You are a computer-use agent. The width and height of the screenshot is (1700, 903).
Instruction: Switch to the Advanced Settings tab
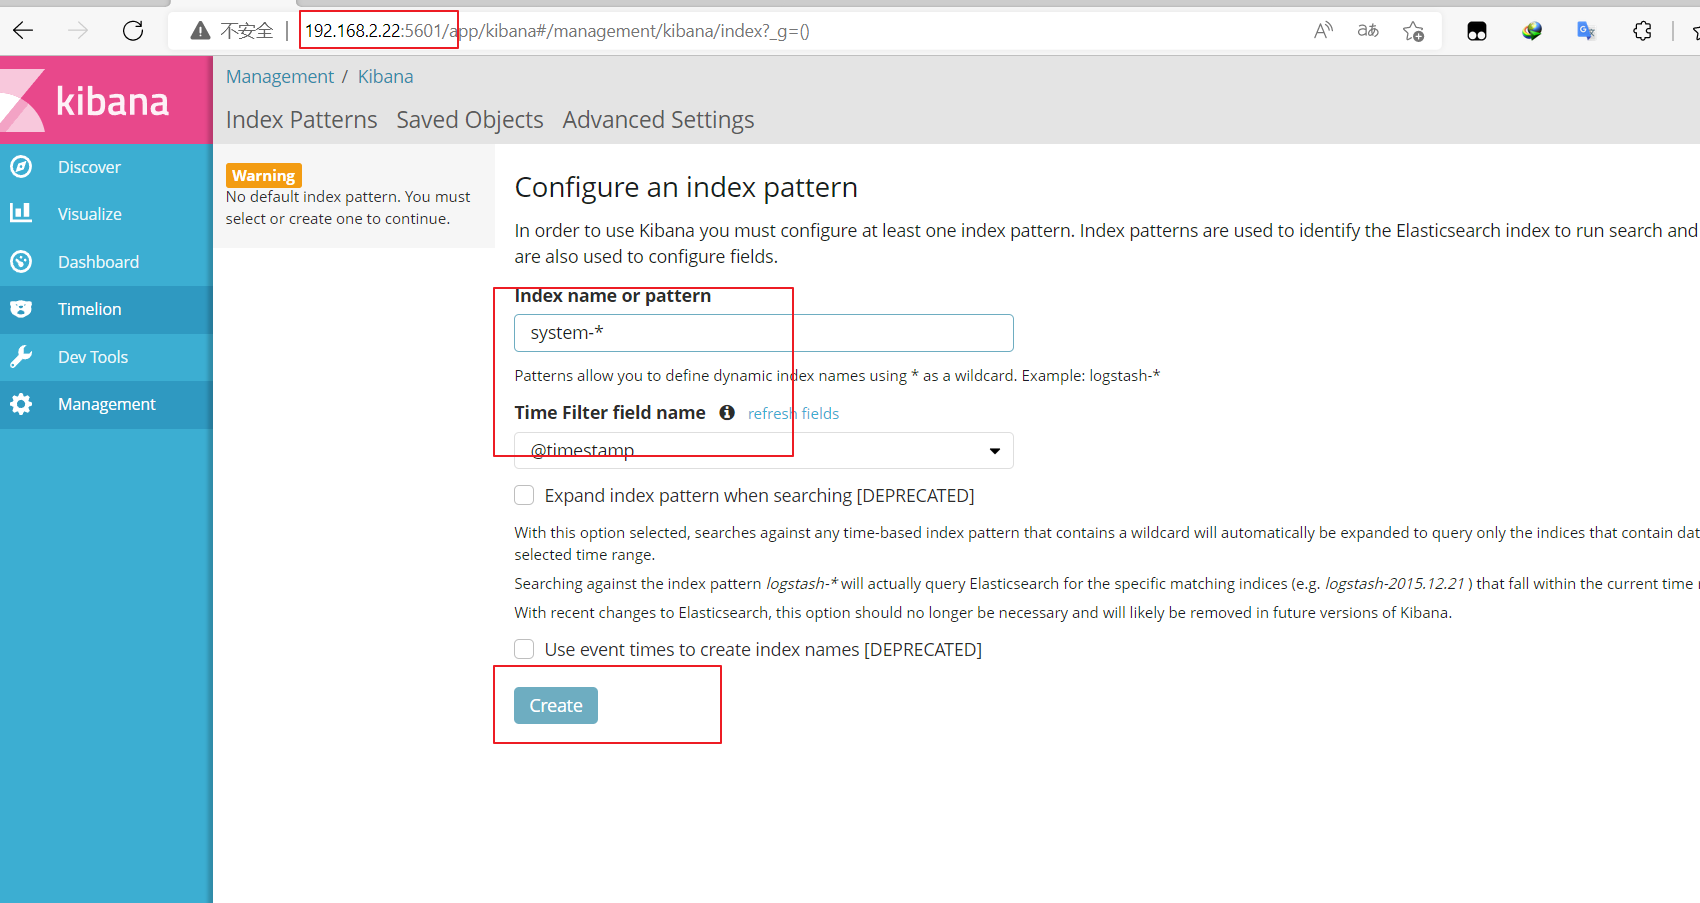pyautogui.click(x=658, y=120)
